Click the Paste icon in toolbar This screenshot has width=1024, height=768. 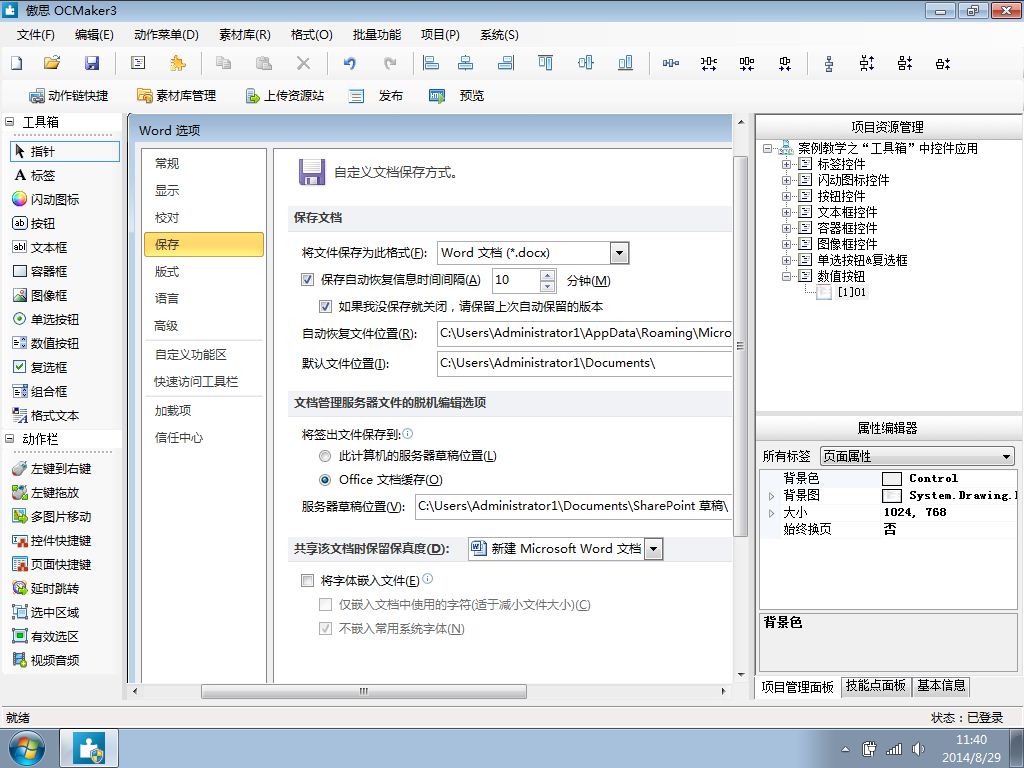point(263,63)
